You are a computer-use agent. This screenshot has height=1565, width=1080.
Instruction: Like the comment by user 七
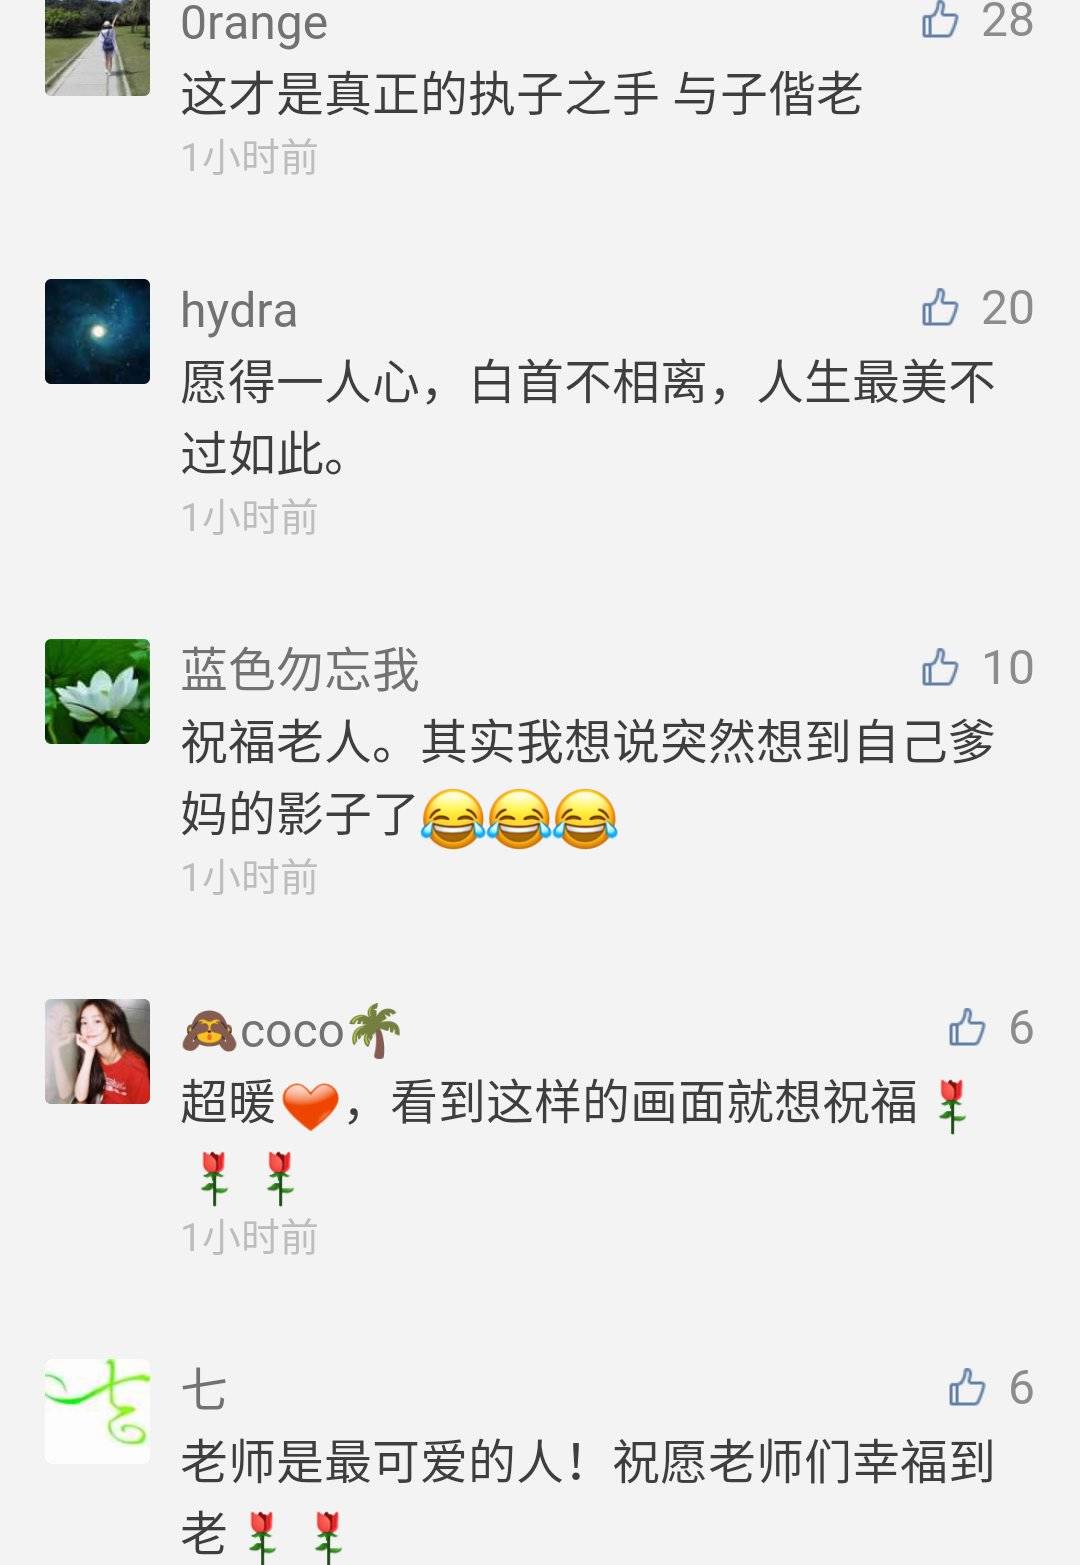coord(967,1387)
